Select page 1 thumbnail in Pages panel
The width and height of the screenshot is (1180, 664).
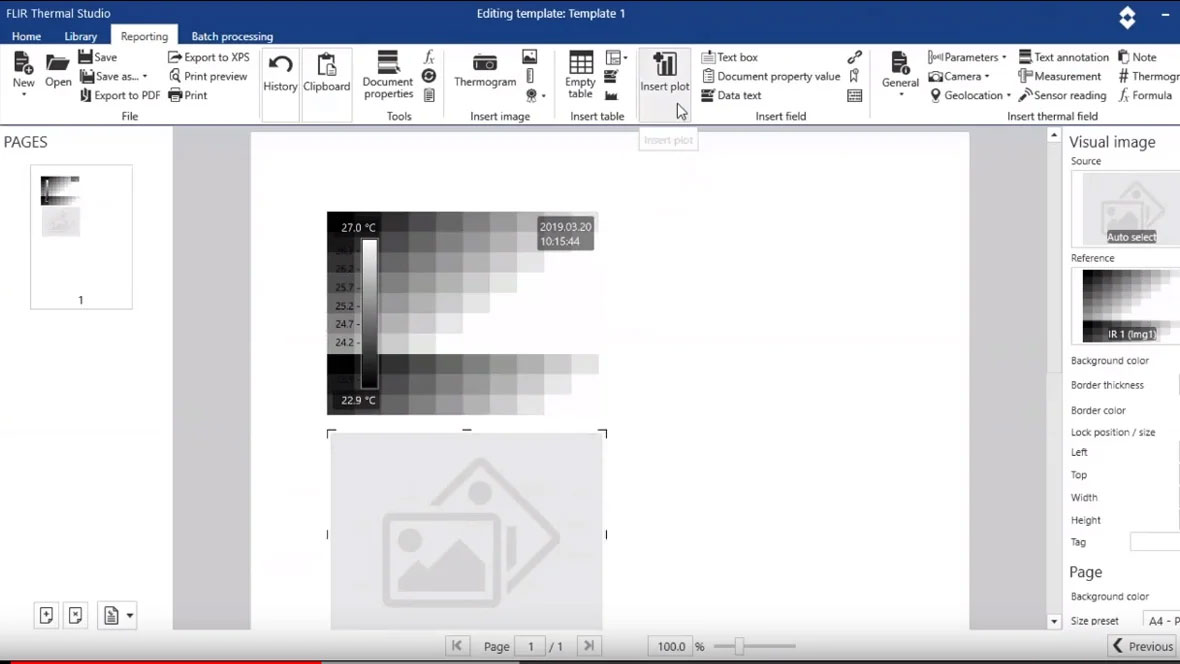81,236
